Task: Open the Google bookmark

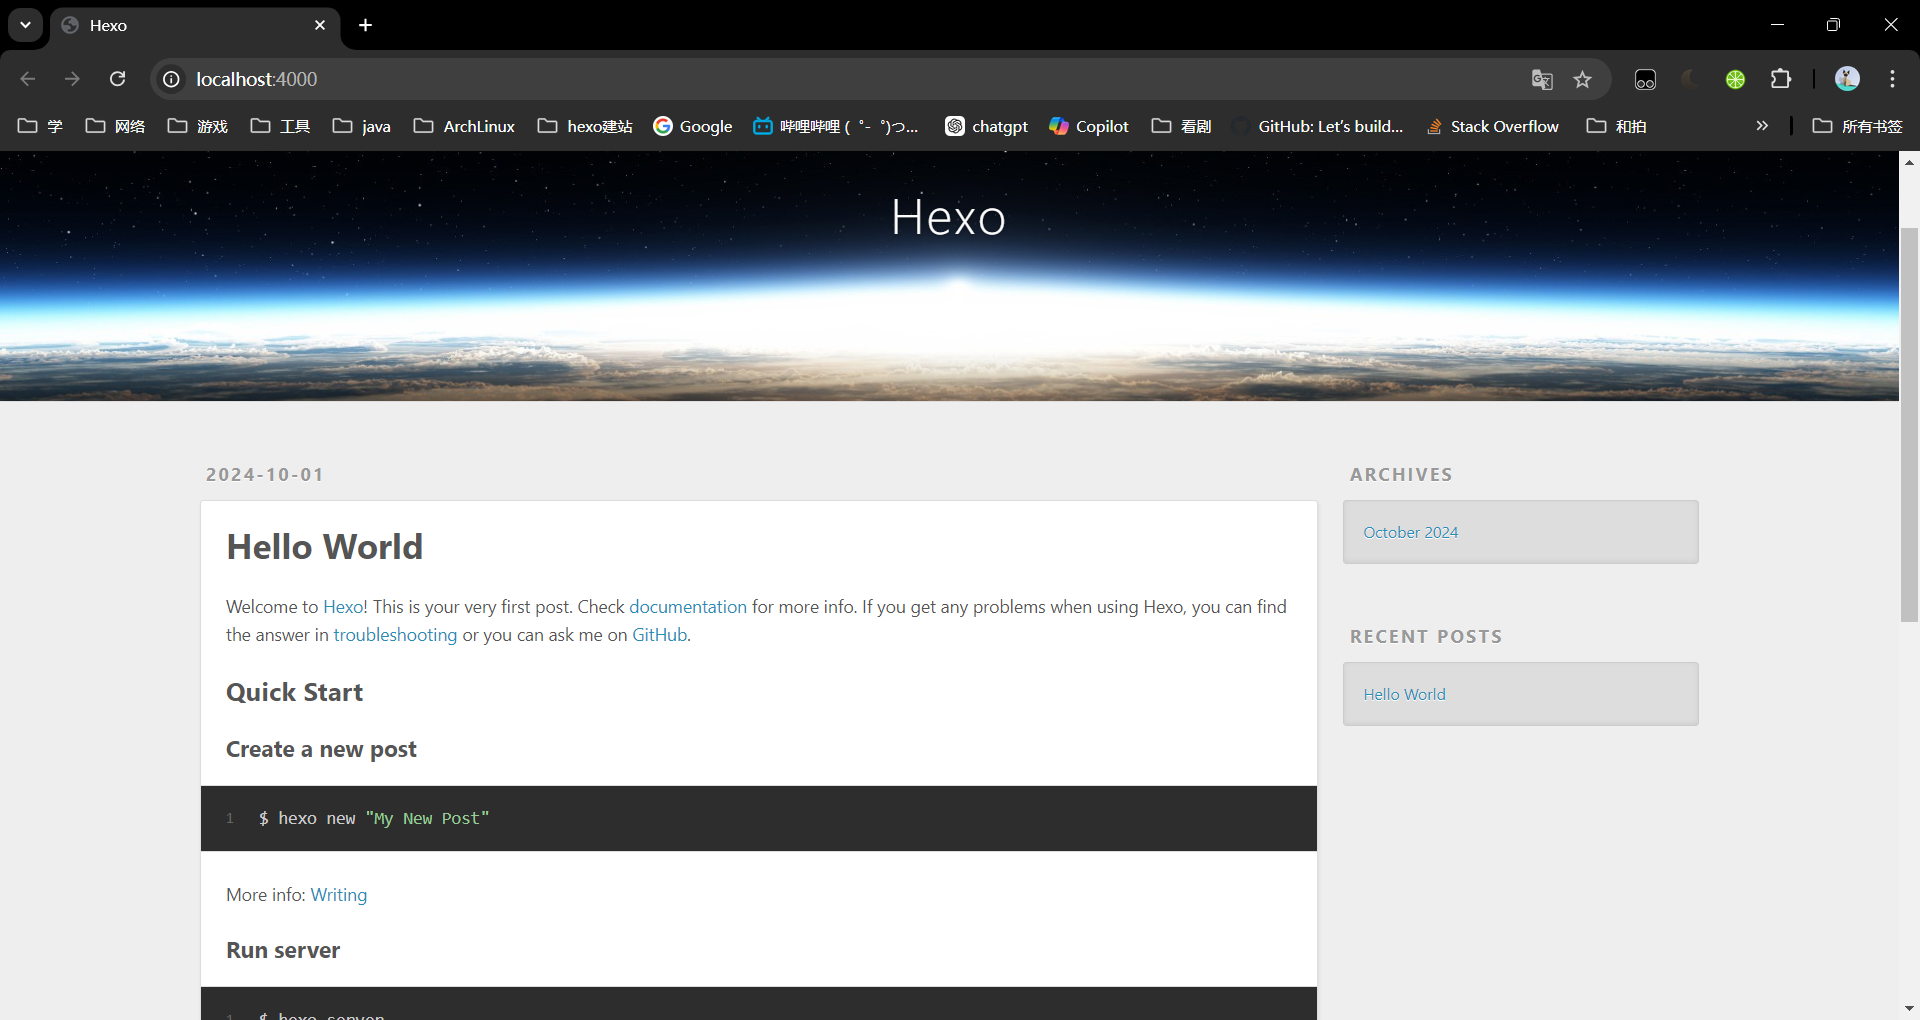Action: pyautogui.click(x=693, y=126)
